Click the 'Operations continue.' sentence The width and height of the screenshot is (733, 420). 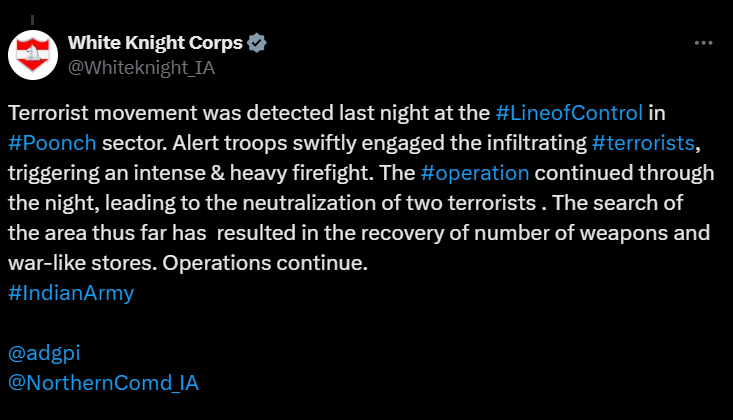(265, 263)
